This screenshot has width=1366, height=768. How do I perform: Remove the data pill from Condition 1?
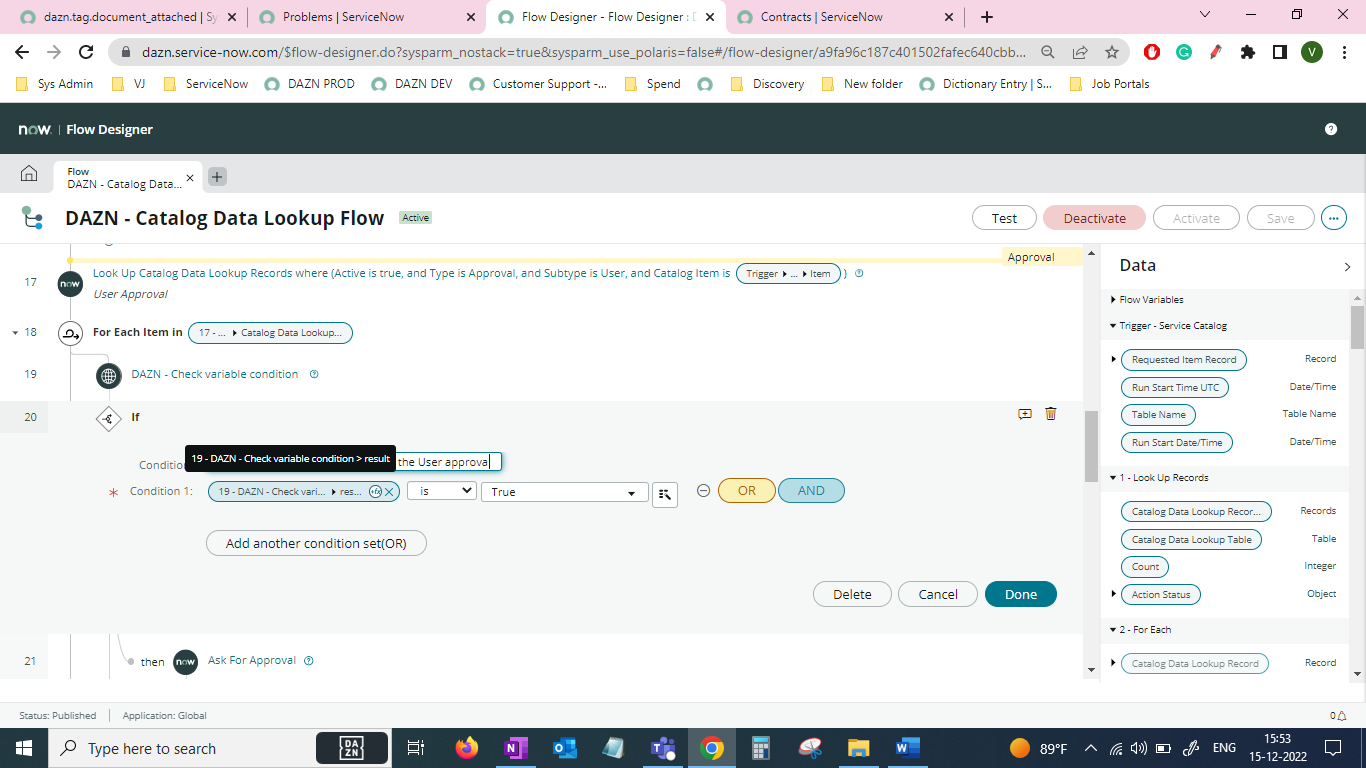pos(390,491)
